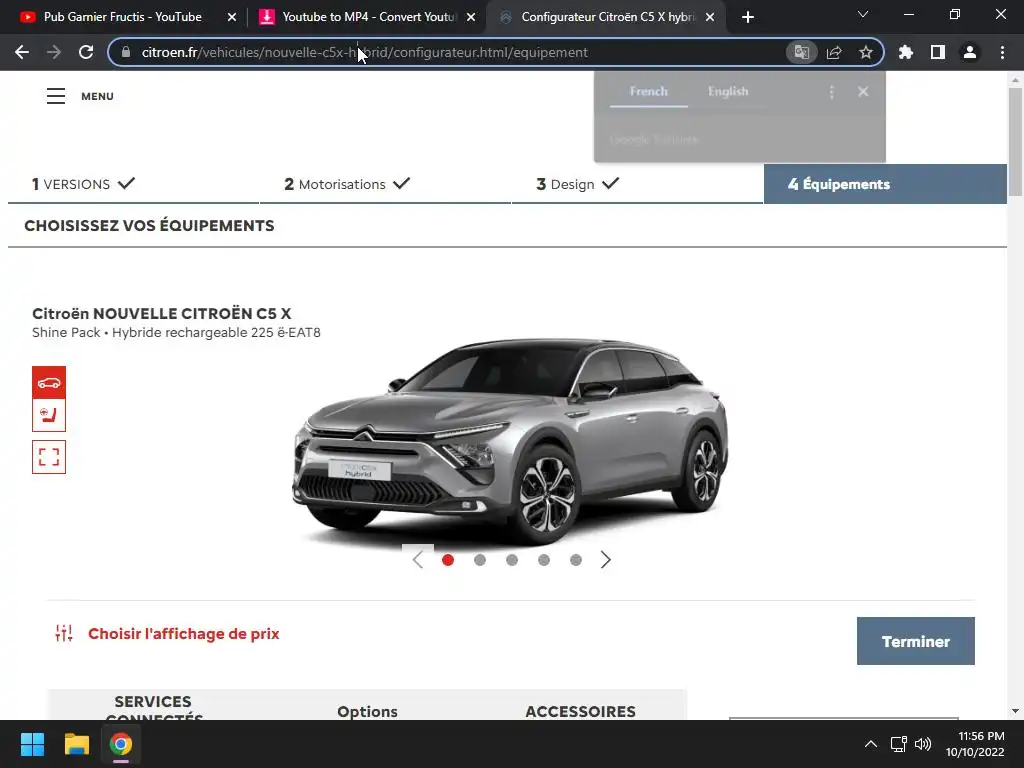
Task: Open clock showing 11:56 PM
Action: tap(975, 744)
